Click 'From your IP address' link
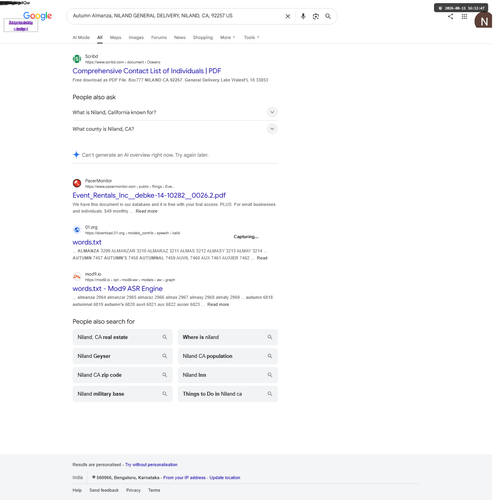 184,478
